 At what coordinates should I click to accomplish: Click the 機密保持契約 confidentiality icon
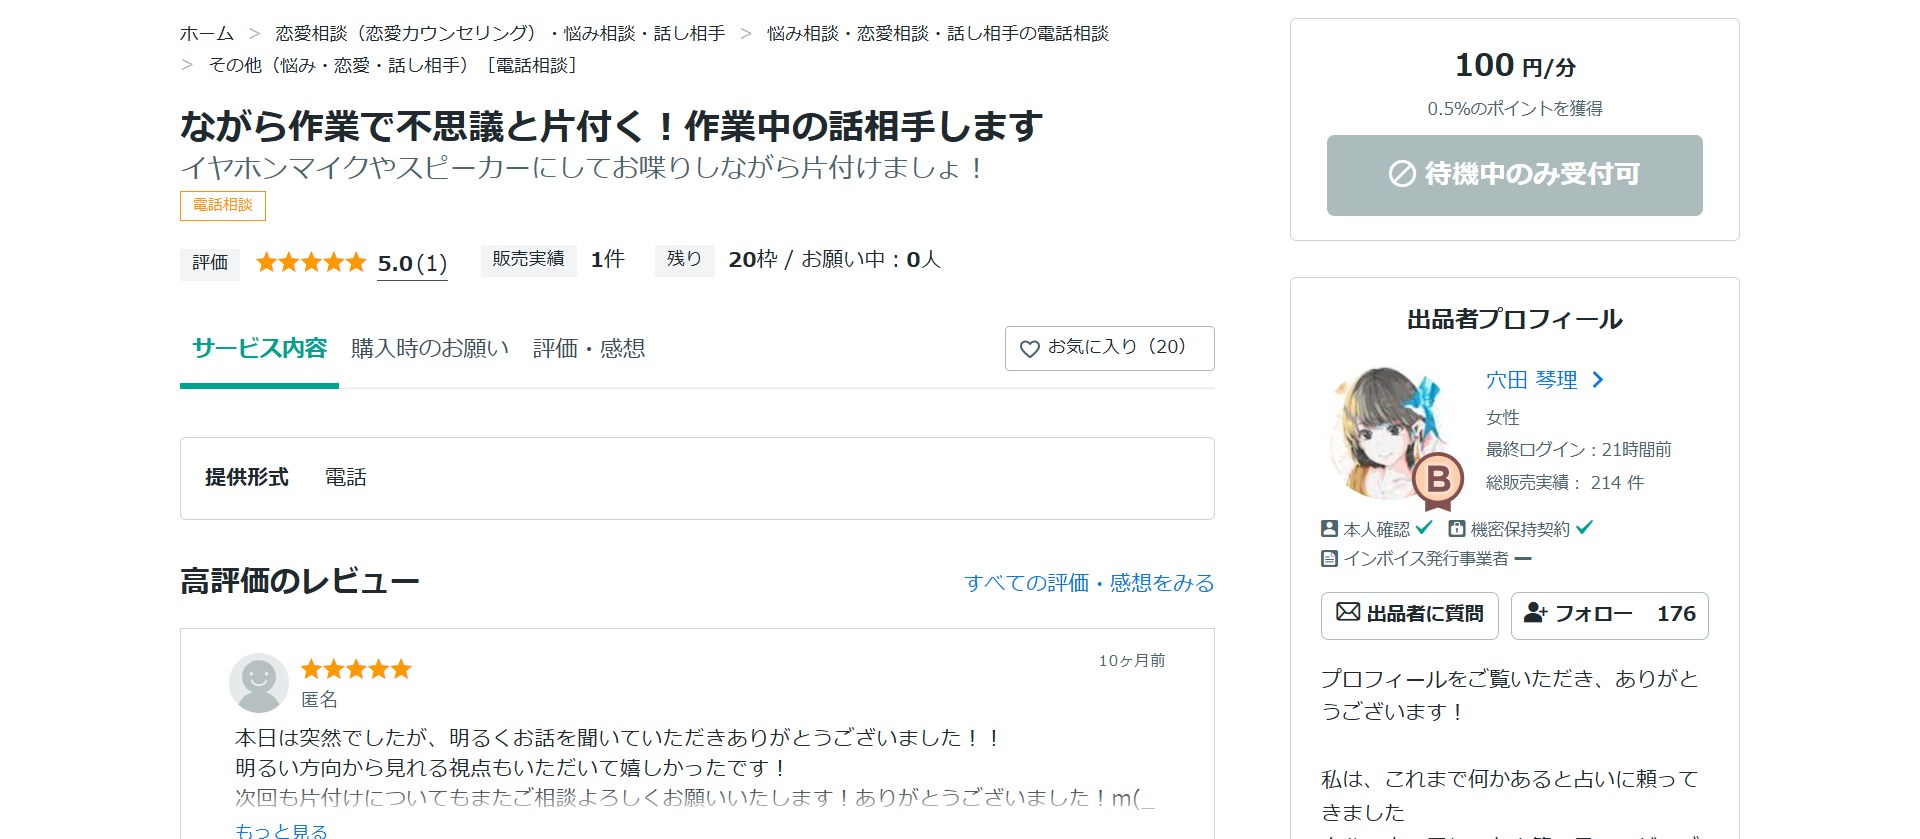[1457, 529]
